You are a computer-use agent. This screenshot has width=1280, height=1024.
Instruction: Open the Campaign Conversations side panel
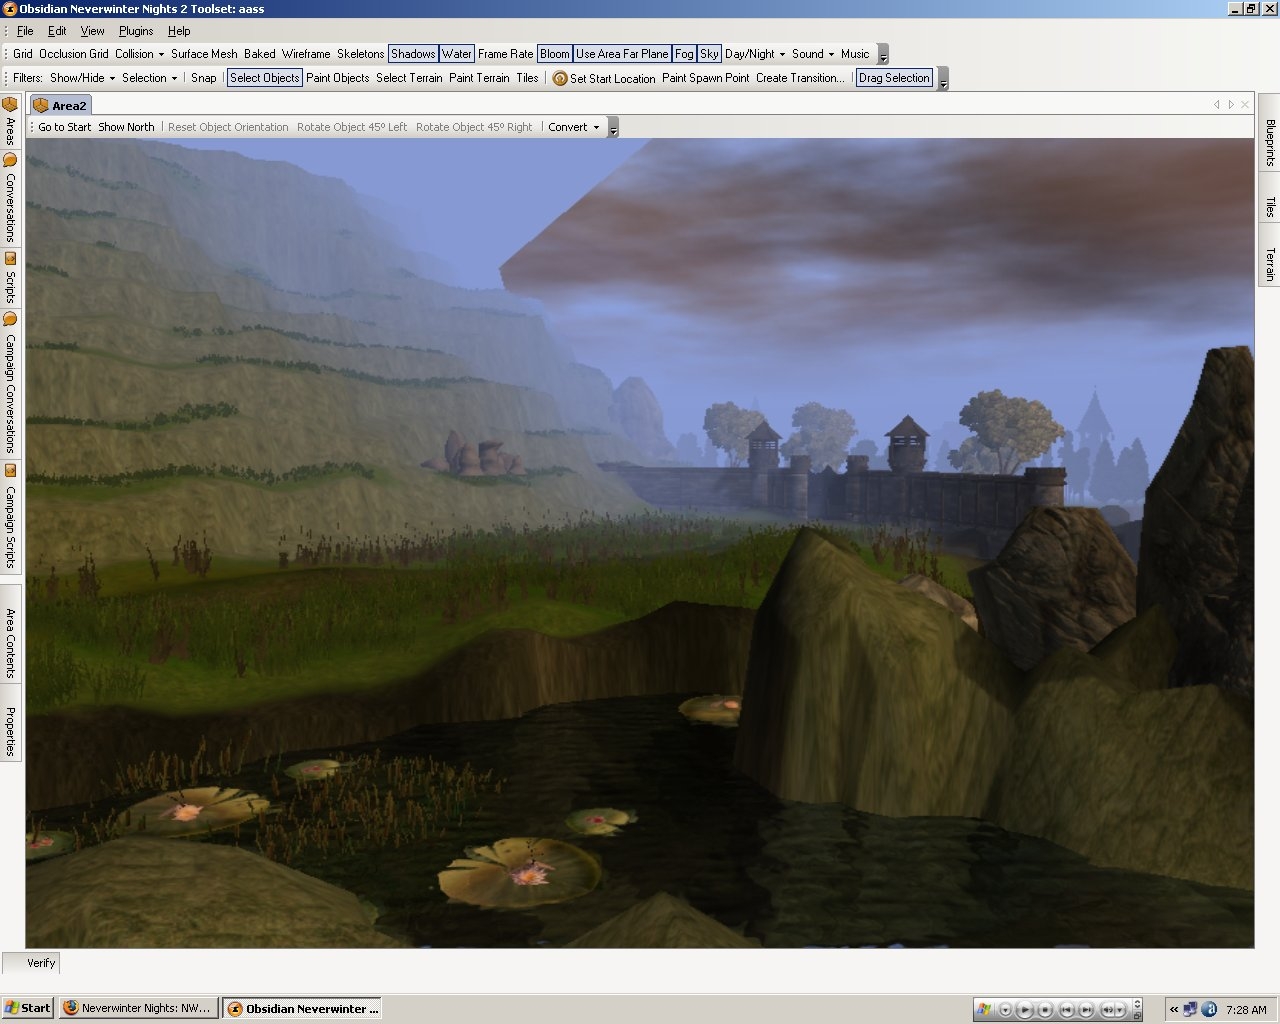10,383
